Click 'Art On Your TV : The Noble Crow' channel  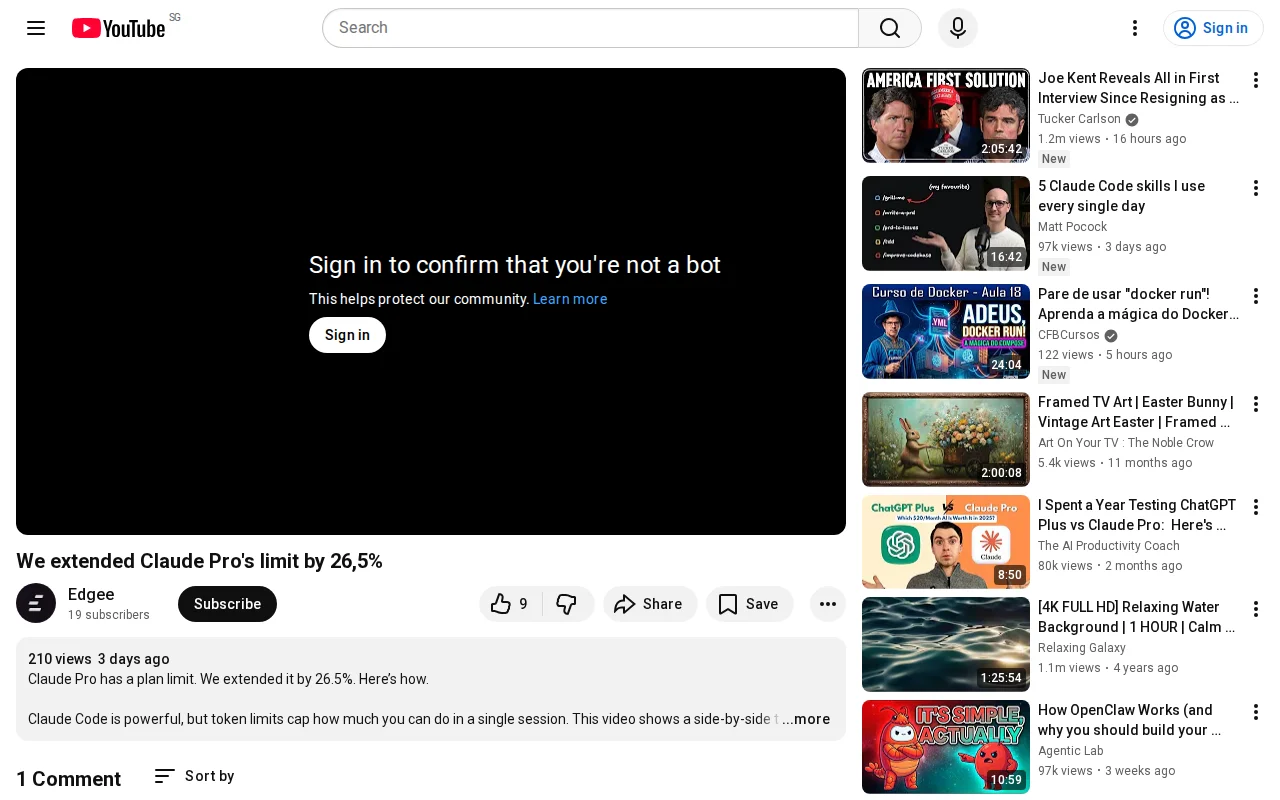(x=1126, y=443)
